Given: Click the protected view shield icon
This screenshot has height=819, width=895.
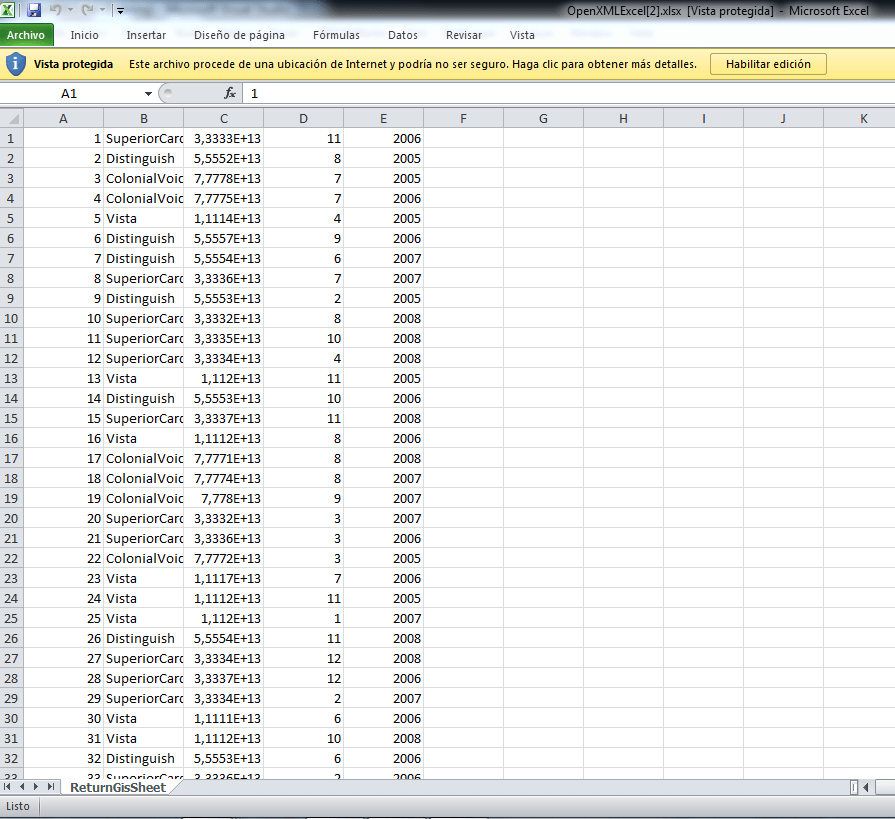Looking at the screenshot, I should pos(16,64).
